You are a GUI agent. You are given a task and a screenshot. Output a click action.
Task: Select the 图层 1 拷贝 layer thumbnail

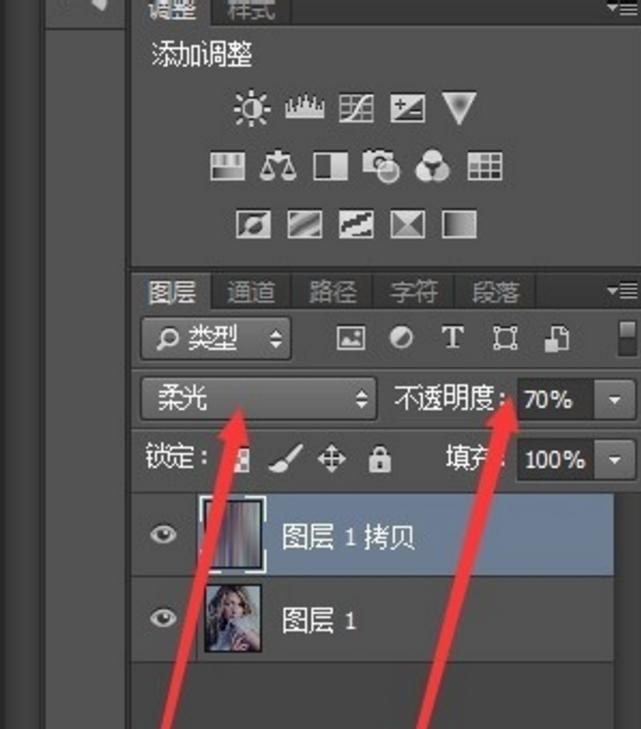pos(233,534)
